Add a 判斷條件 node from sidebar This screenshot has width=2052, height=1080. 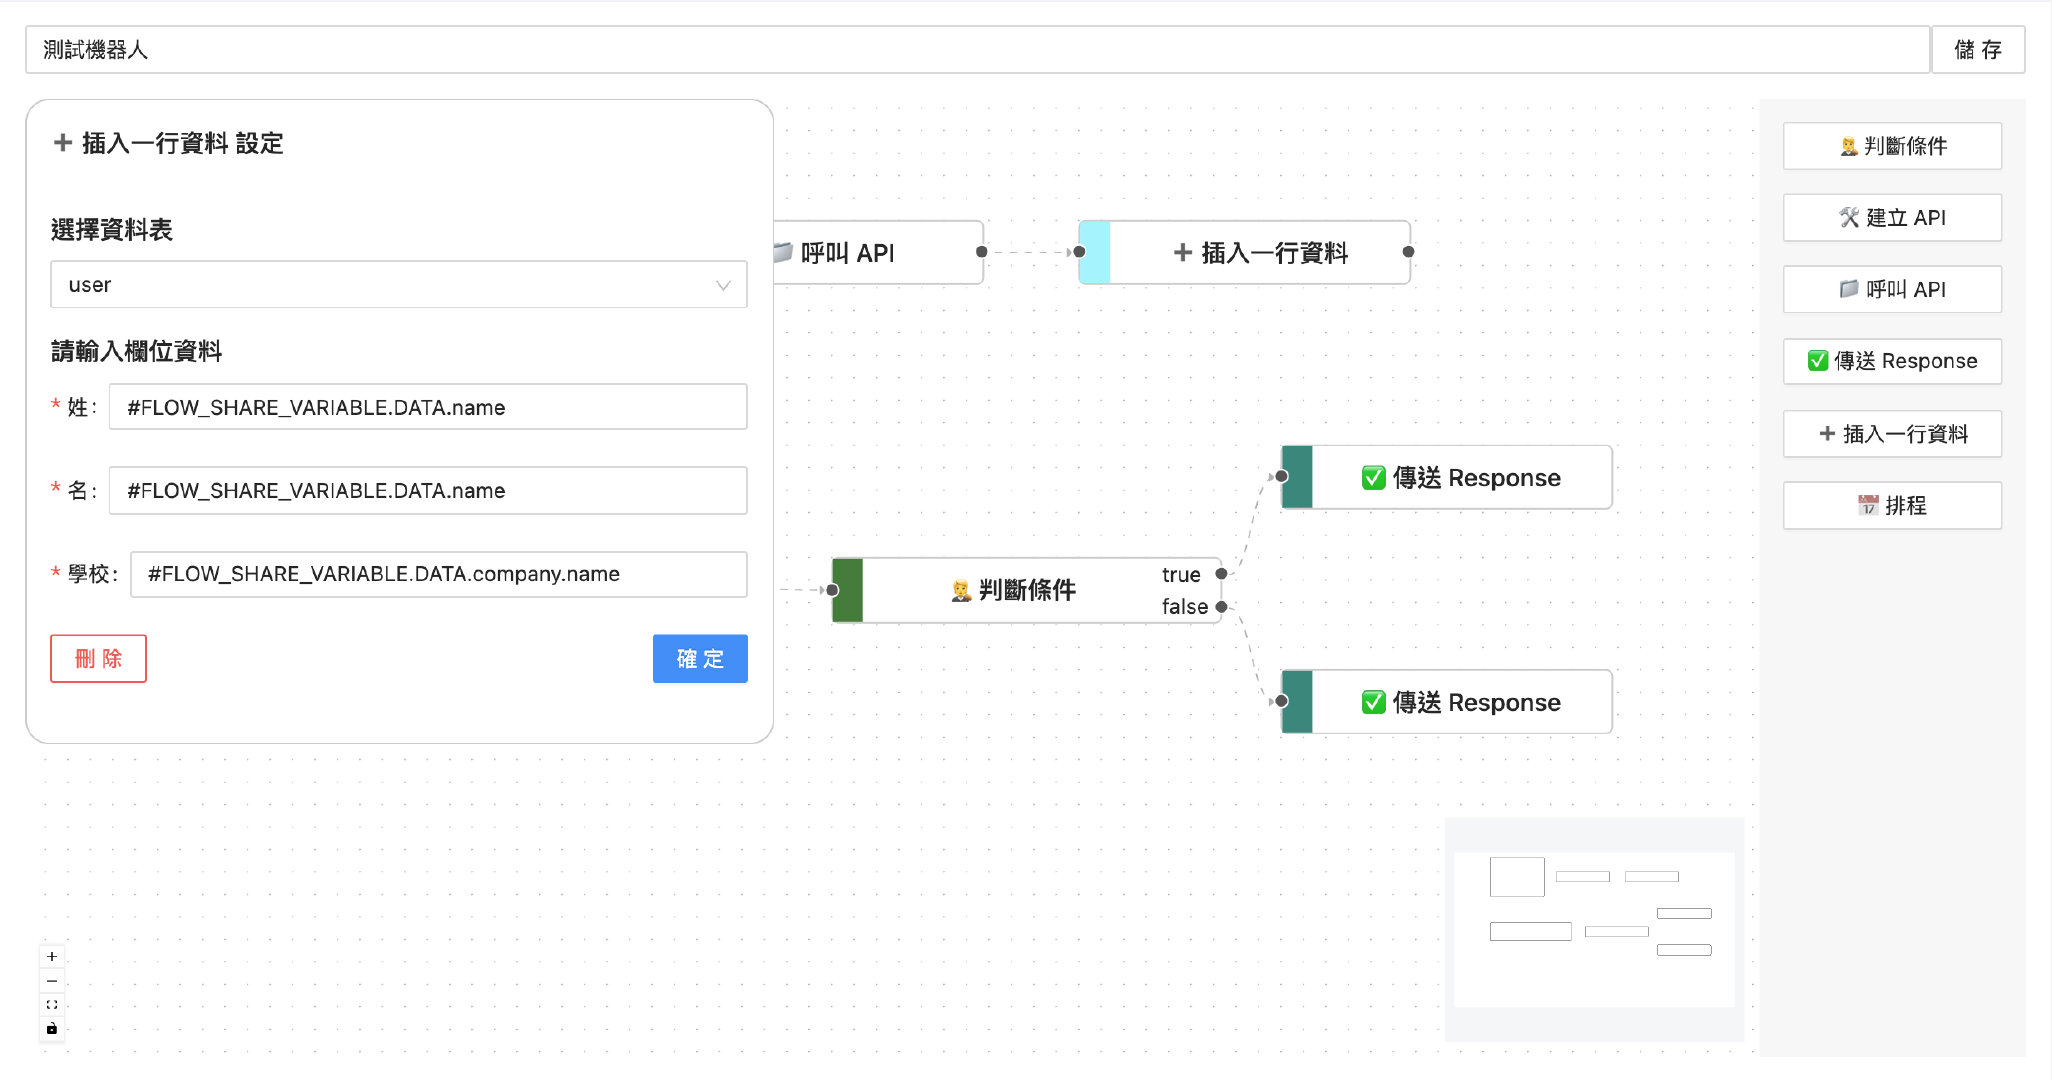coord(1892,146)
